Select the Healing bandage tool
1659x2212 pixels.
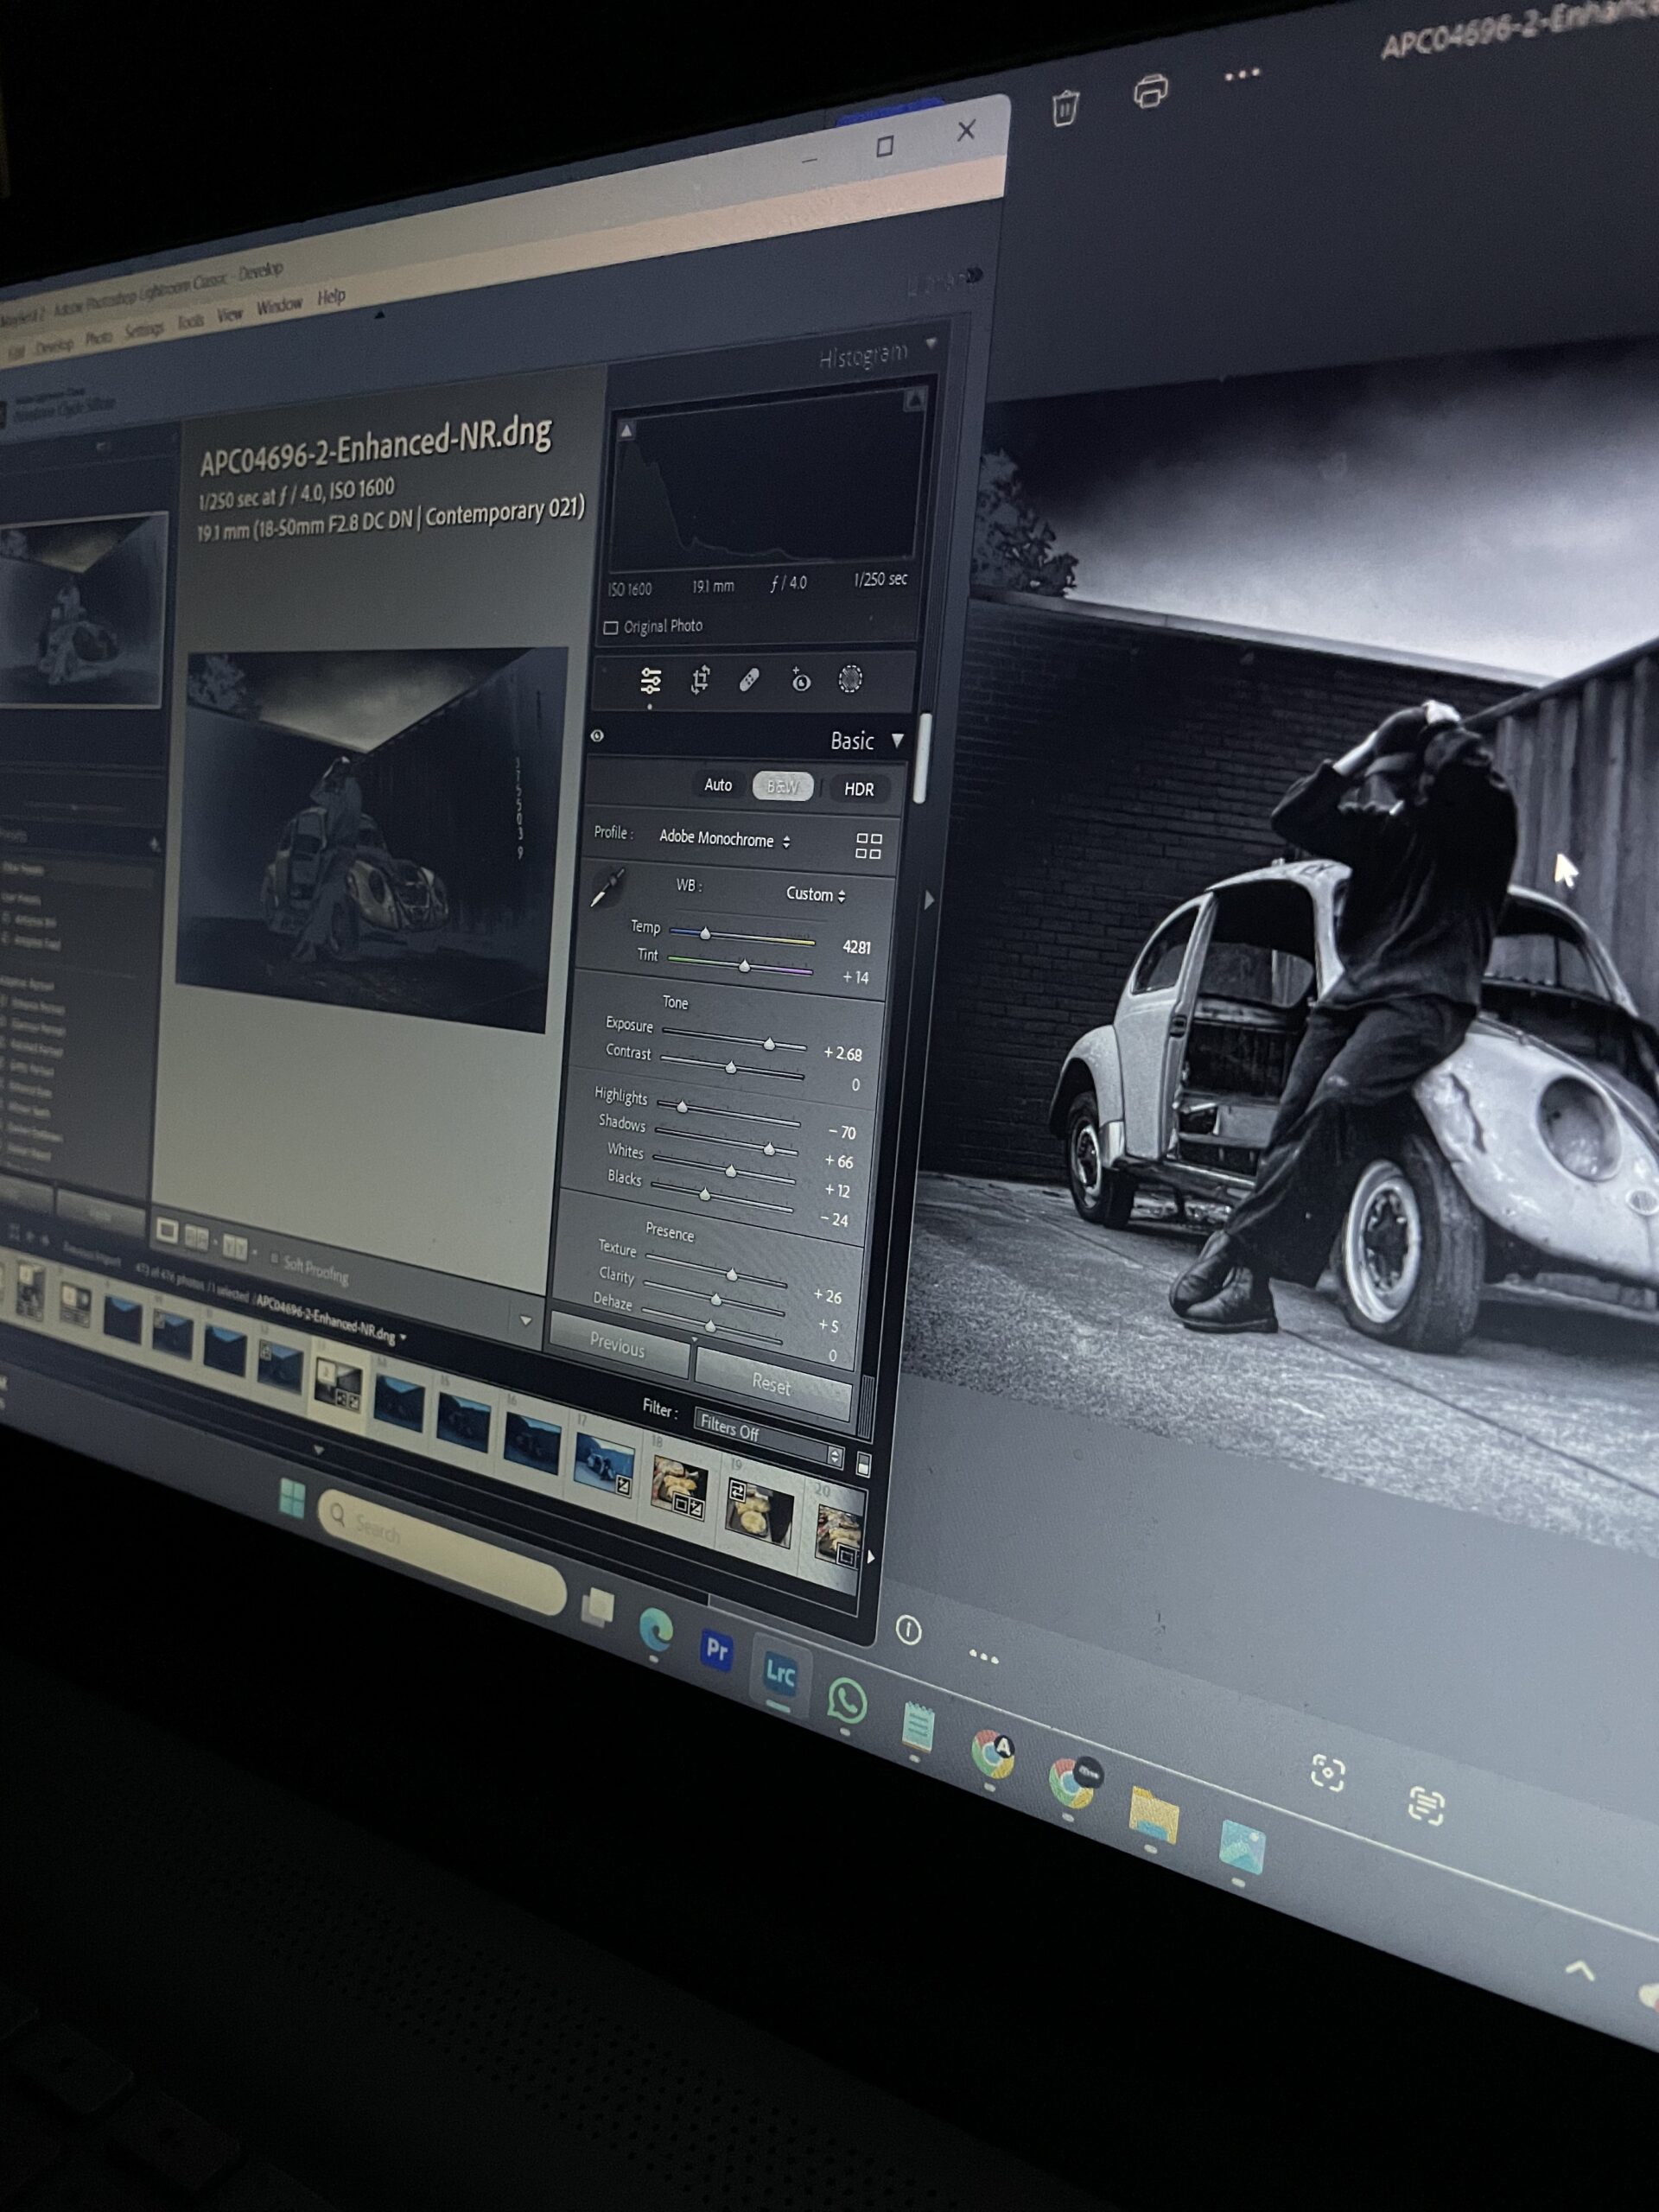tap(749, 681)
